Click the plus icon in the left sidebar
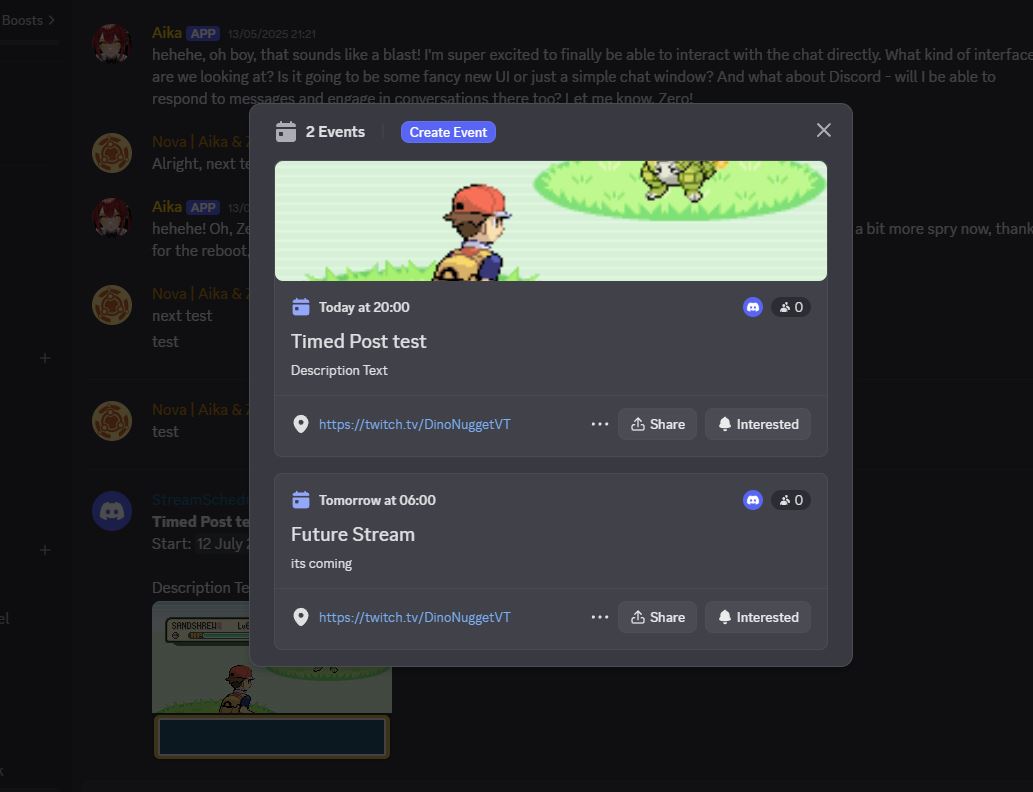The height and width of the screenshot is (792, 1033). (44, 357)
